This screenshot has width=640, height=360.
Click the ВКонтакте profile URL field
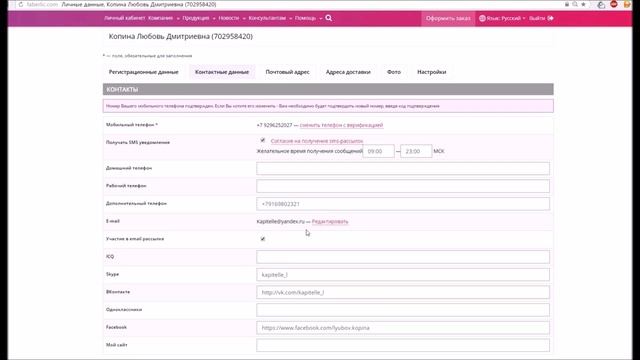(x=403, y=292)
